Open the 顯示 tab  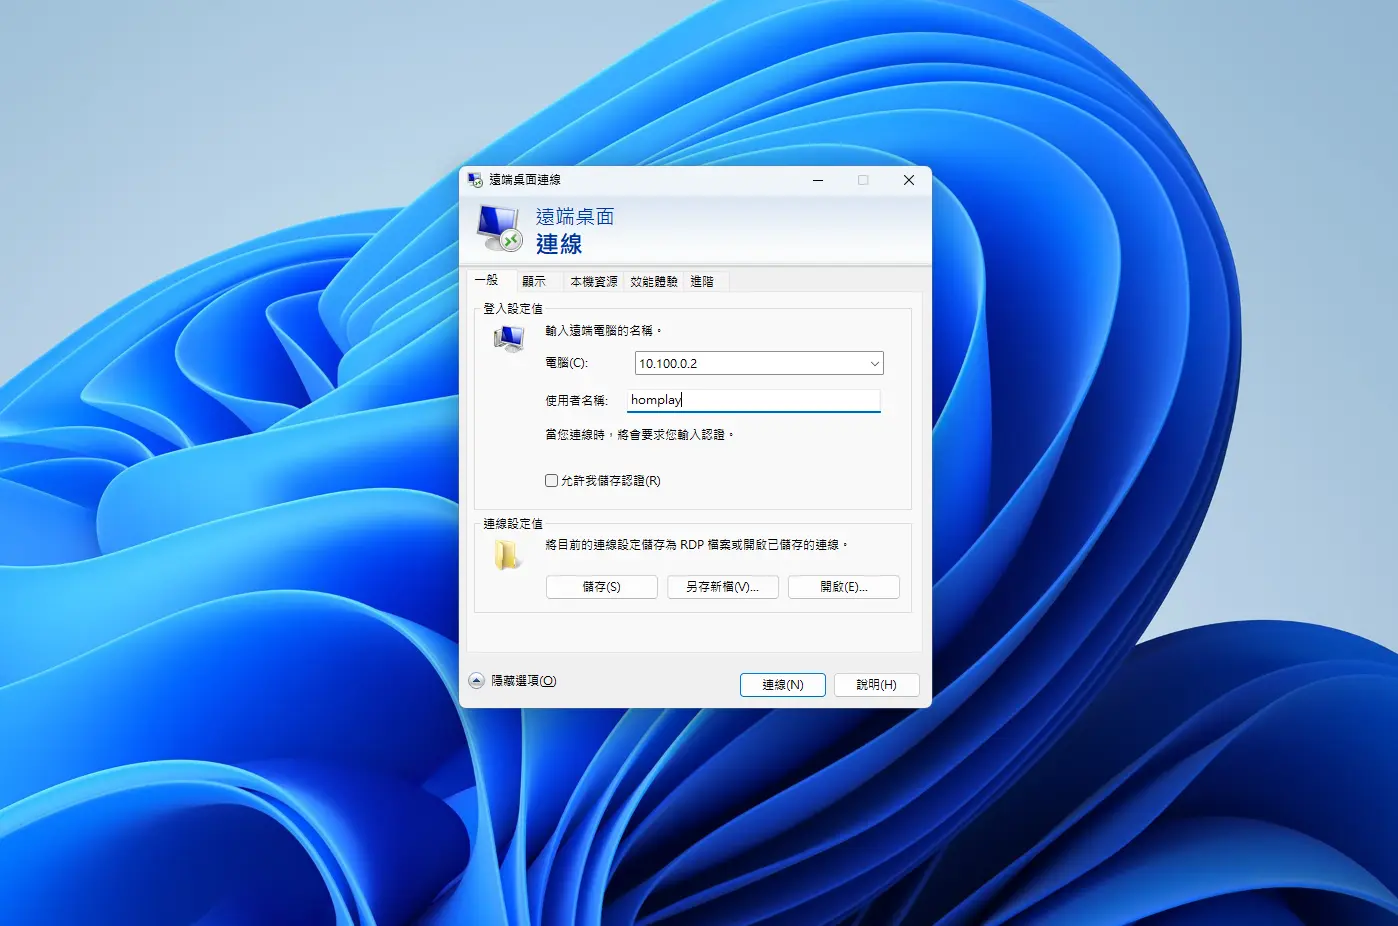pos(534,282)
